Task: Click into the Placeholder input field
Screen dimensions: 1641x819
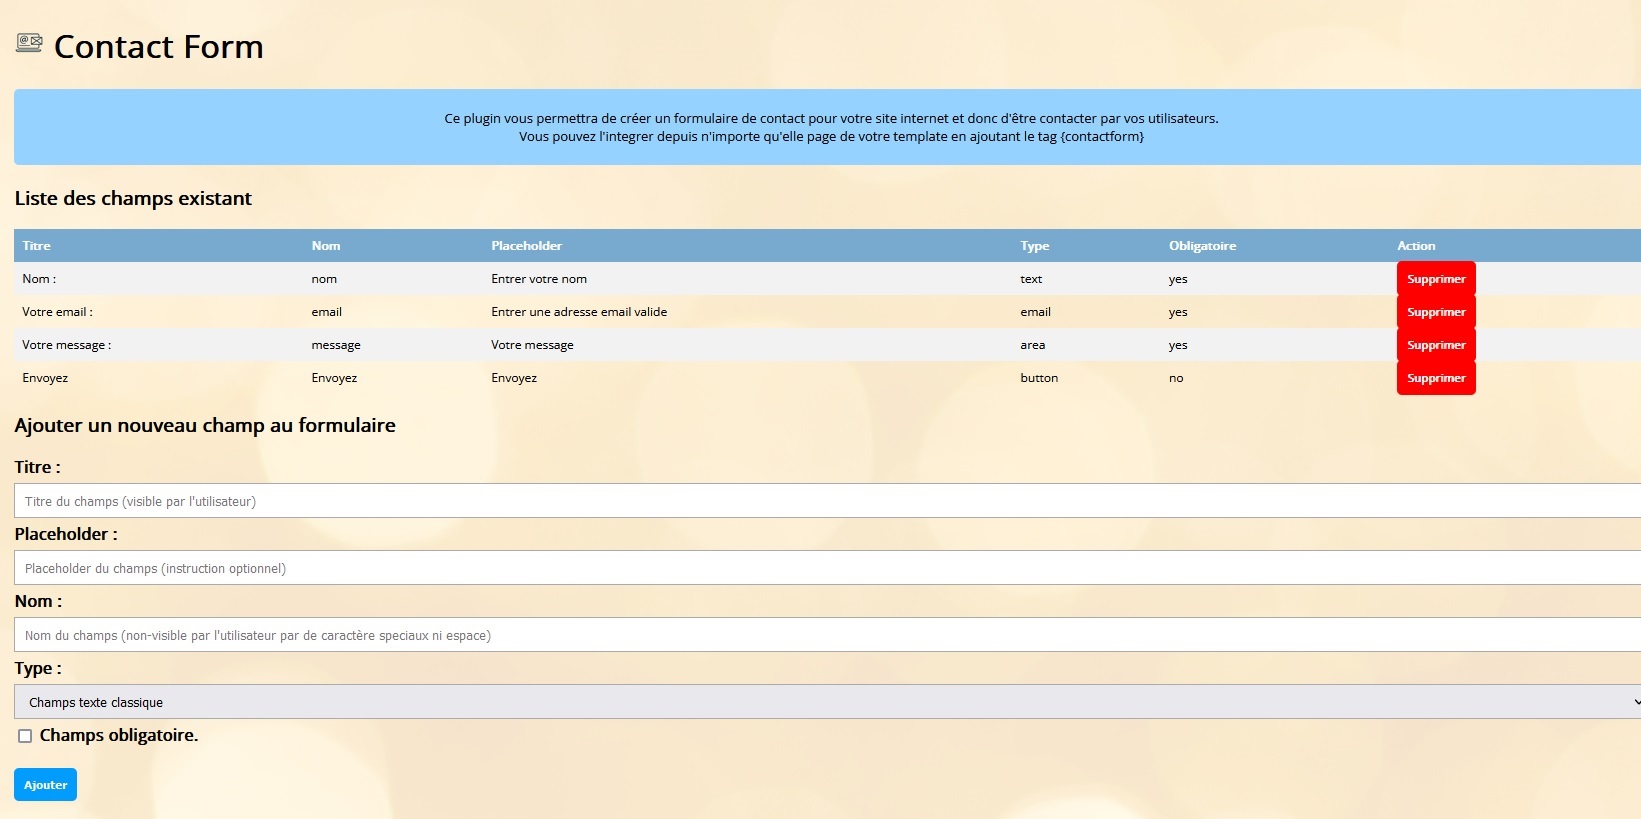Action: [x=827, y=568]
